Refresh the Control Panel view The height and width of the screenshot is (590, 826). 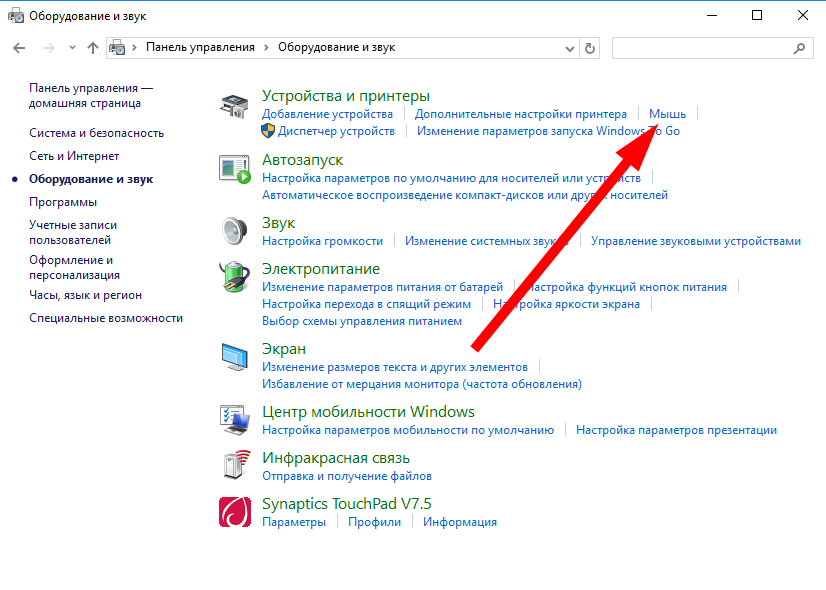pos(590,48)
